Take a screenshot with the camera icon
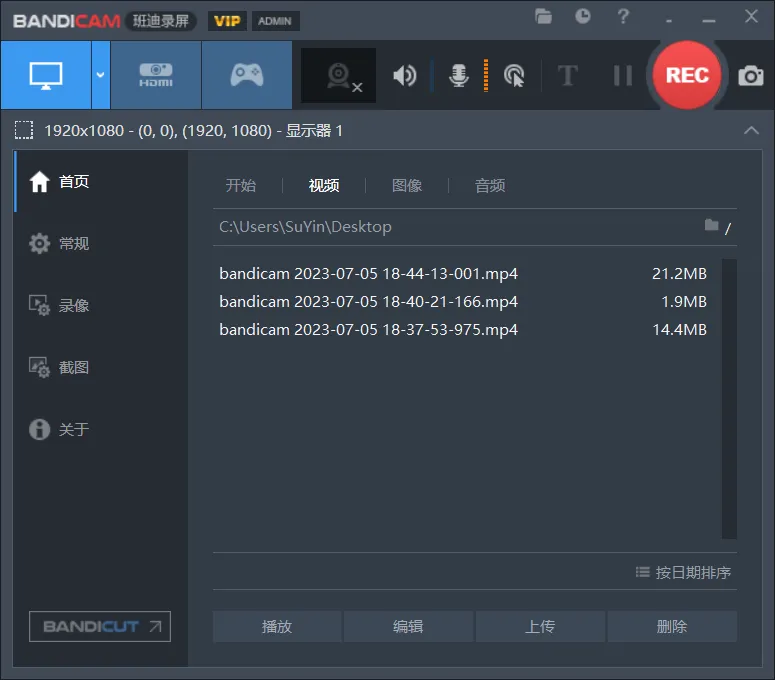This screenshot has height=680, width=775. (x=750, y=76)
